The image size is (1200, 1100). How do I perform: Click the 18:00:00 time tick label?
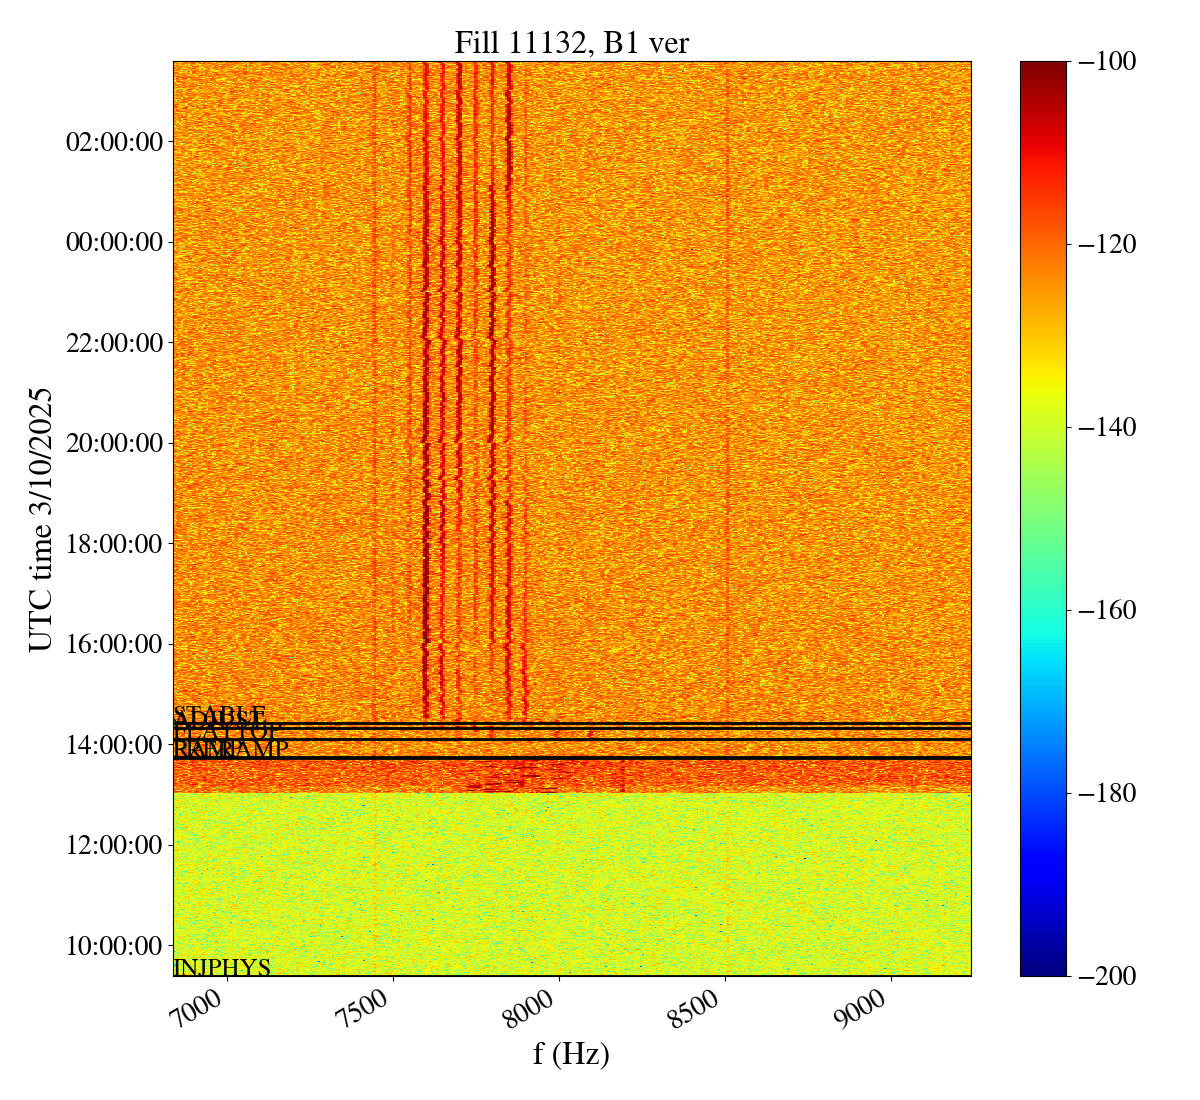tap(114, 544)
